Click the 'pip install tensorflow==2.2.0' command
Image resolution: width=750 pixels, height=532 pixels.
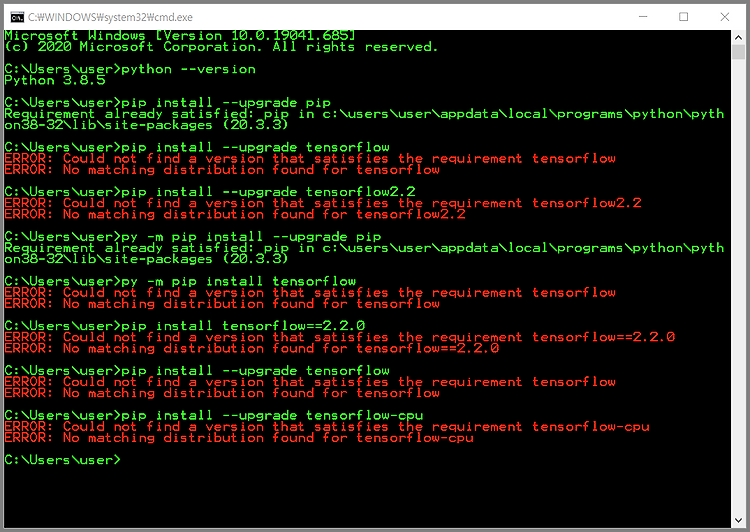point(185,326)
